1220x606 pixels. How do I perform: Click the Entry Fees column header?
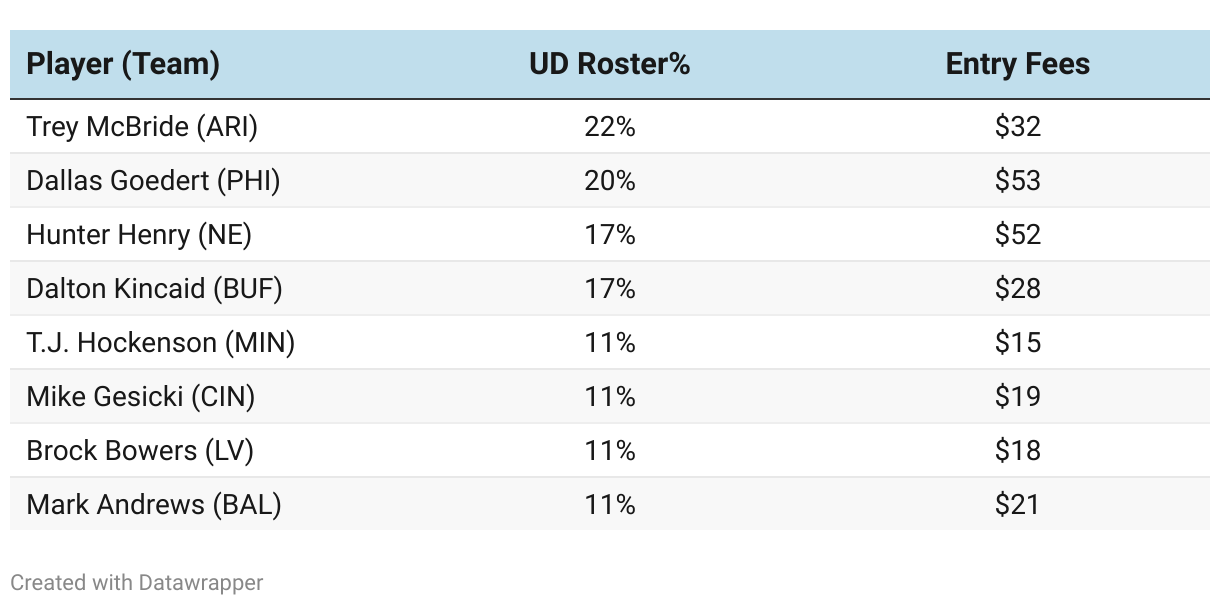tap(1017, 64)
